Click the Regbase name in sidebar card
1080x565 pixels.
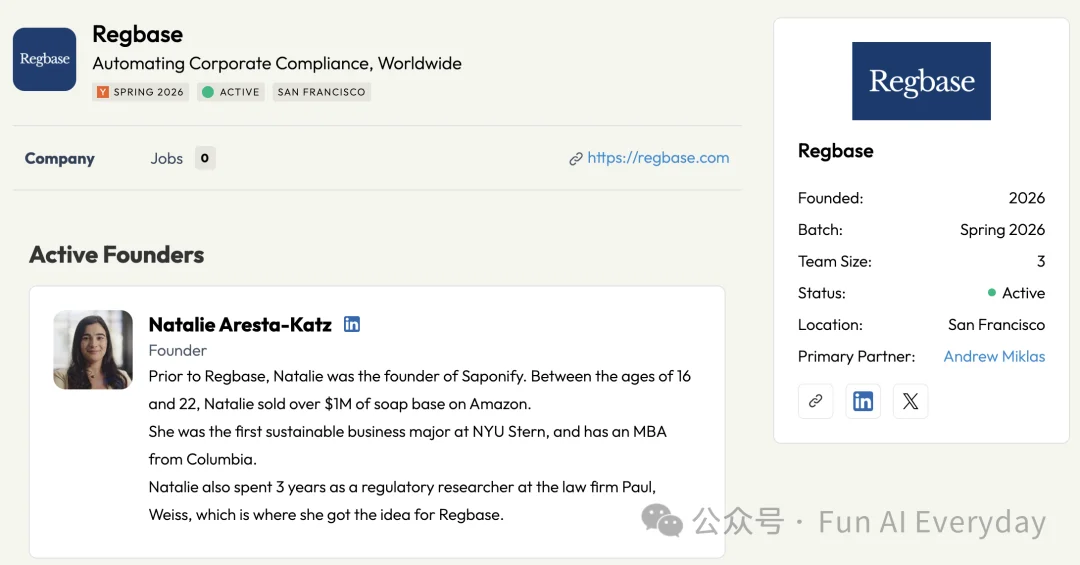click(x=835, y=151)
